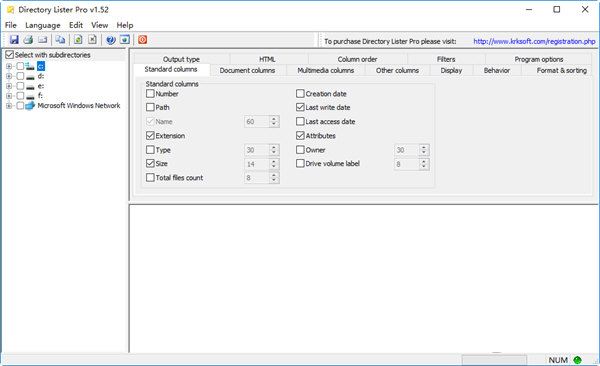The image size is (600, 366).
Task: Switch to the Other columns tab
Action: [397, 70]
